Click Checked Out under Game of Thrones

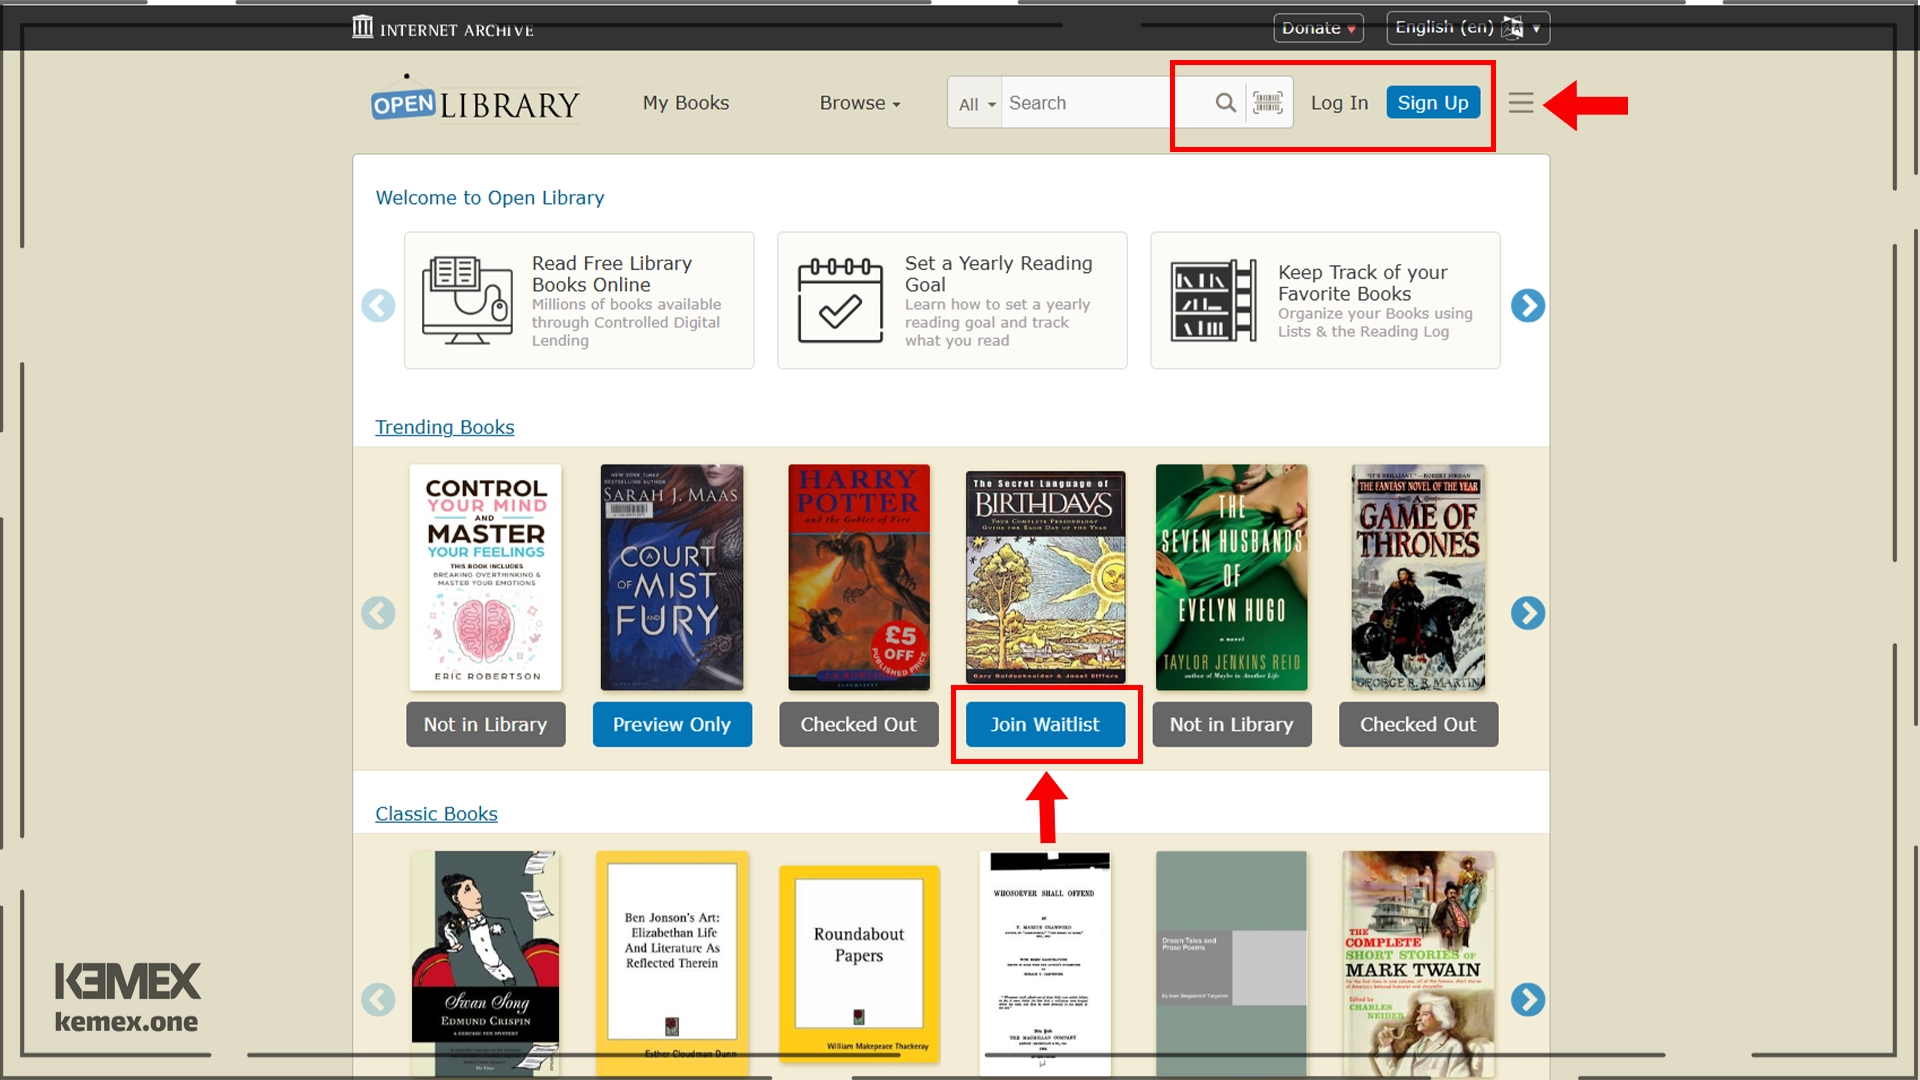click(1418, 724)
